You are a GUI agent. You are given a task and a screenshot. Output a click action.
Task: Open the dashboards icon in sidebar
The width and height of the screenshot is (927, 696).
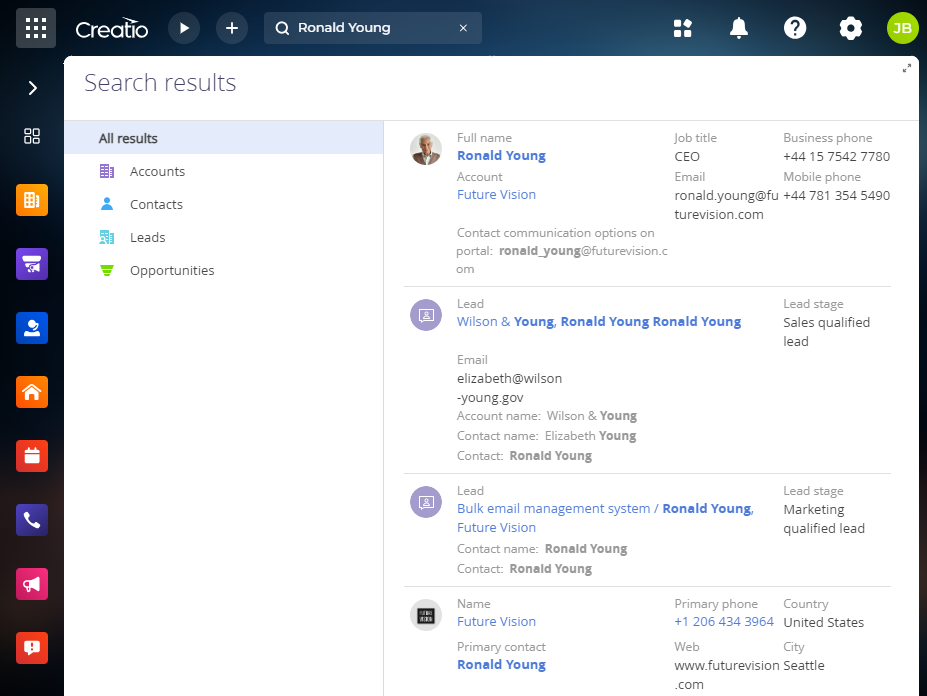32,136
